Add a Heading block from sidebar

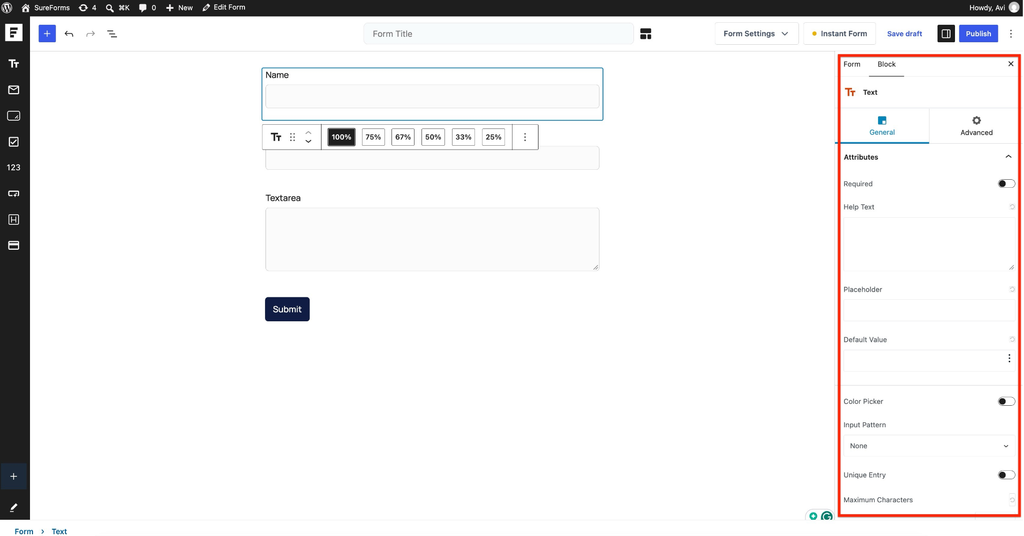[x=14, y=219]
